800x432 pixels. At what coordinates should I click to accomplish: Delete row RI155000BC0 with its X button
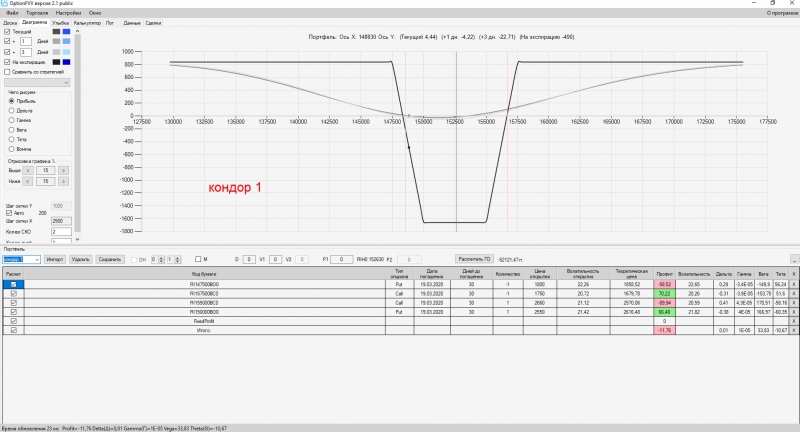tap(793, 302)
